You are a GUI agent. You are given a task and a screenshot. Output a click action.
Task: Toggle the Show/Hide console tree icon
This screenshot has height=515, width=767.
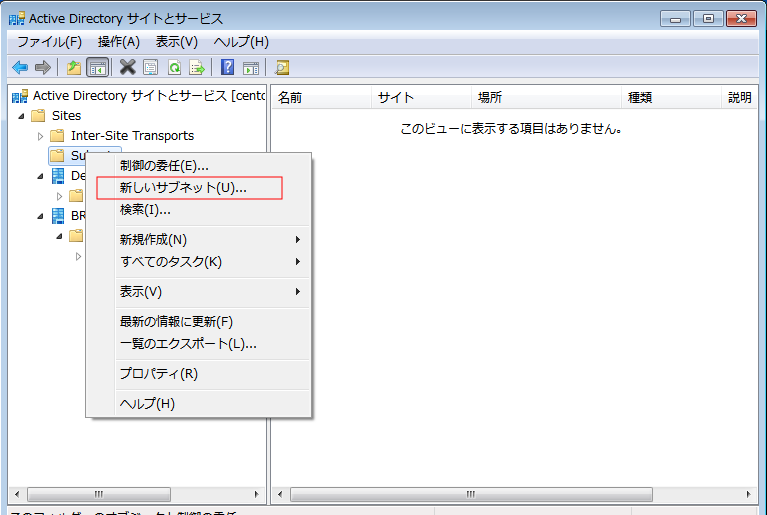click(97, 67)
